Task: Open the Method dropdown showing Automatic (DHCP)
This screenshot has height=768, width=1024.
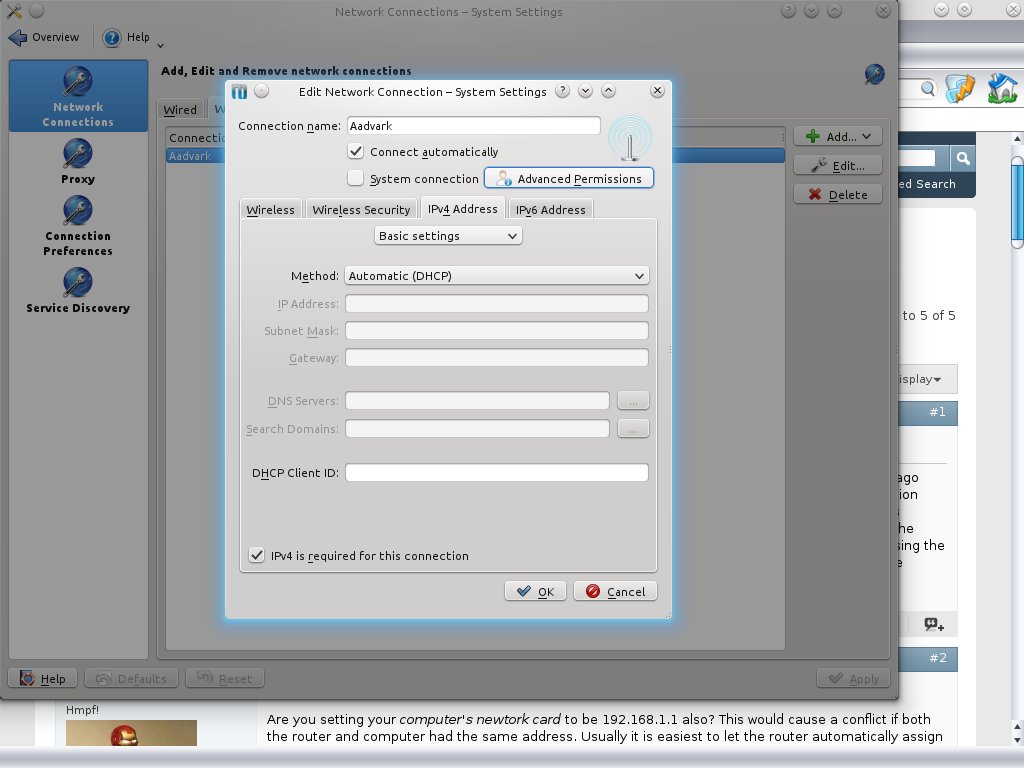Action: (x=497, y=276)
